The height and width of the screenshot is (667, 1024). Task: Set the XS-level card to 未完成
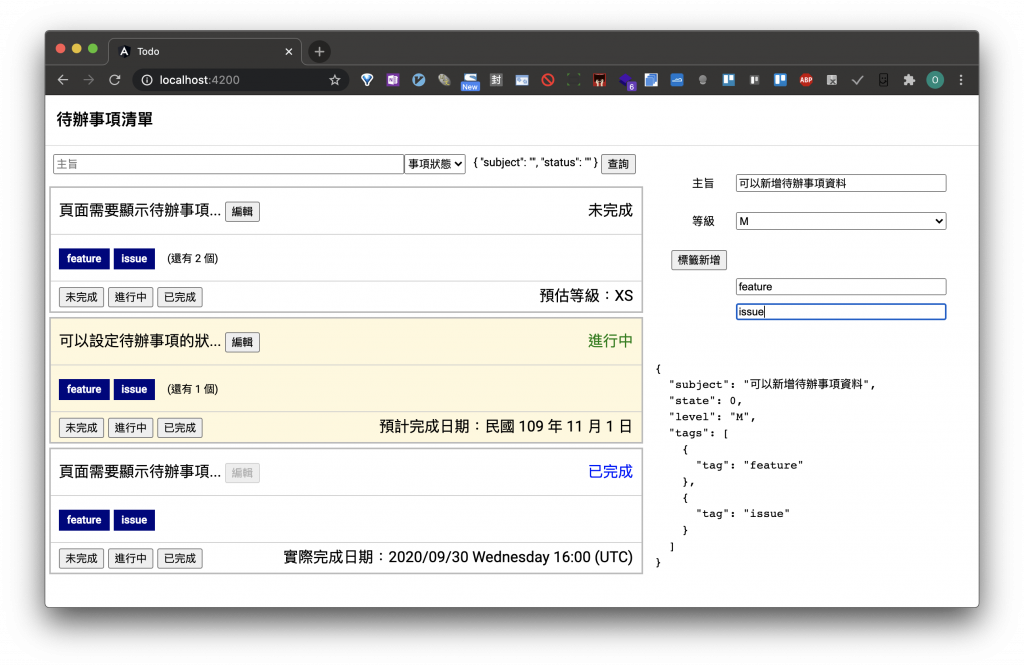tap(81, 297)
